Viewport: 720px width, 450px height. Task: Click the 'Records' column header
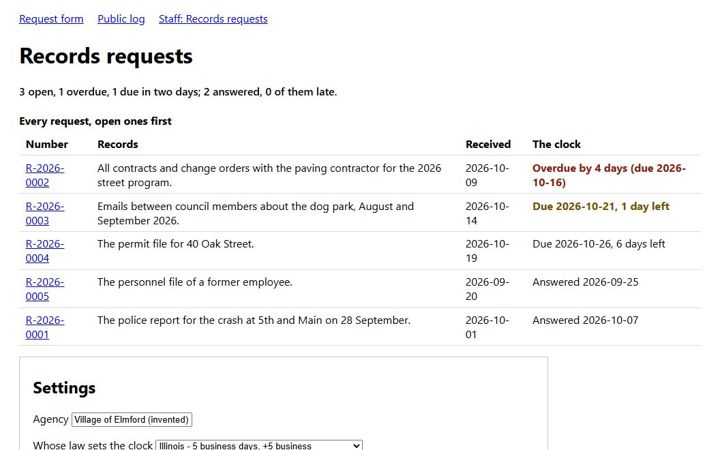tap(118, 144)
